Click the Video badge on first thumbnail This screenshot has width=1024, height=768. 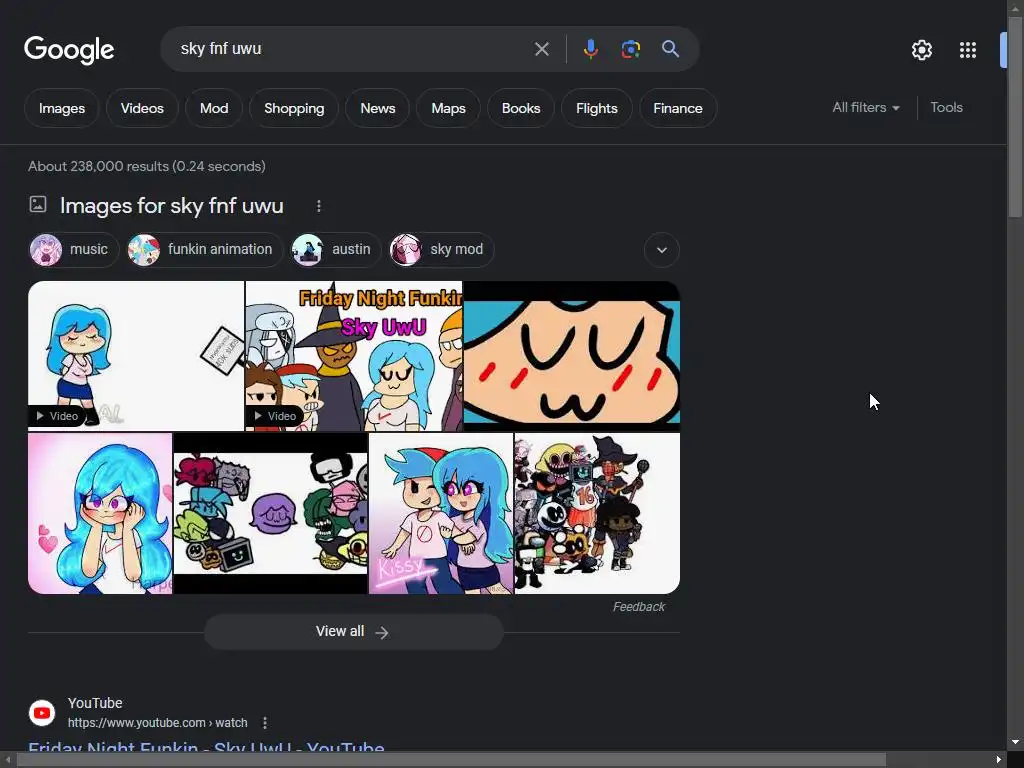pyautogui.click(x=57, y=416)
